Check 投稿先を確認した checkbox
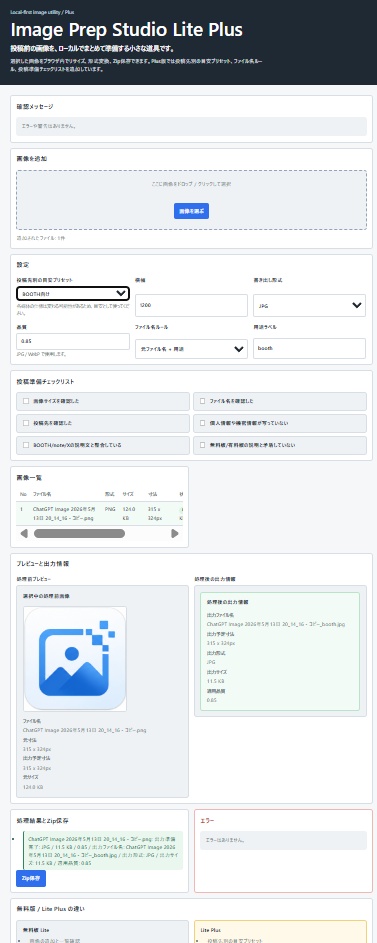Image resolution: width=377 pixels, height=943 pixels. [26, 423]
